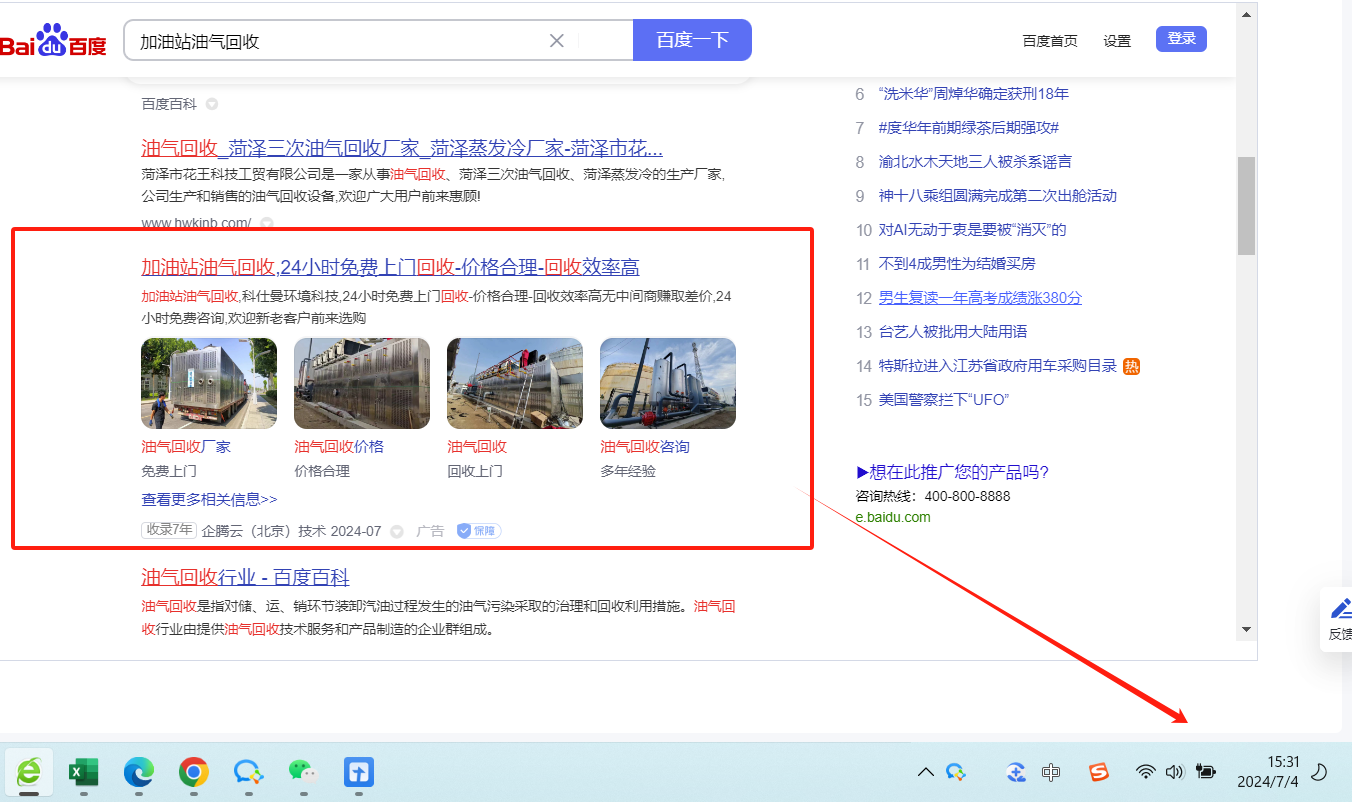The height and width of the screenshot is (802, 1352).
Task: Open 设置 in Baidu top navigation
Action: click(1117, 41)
